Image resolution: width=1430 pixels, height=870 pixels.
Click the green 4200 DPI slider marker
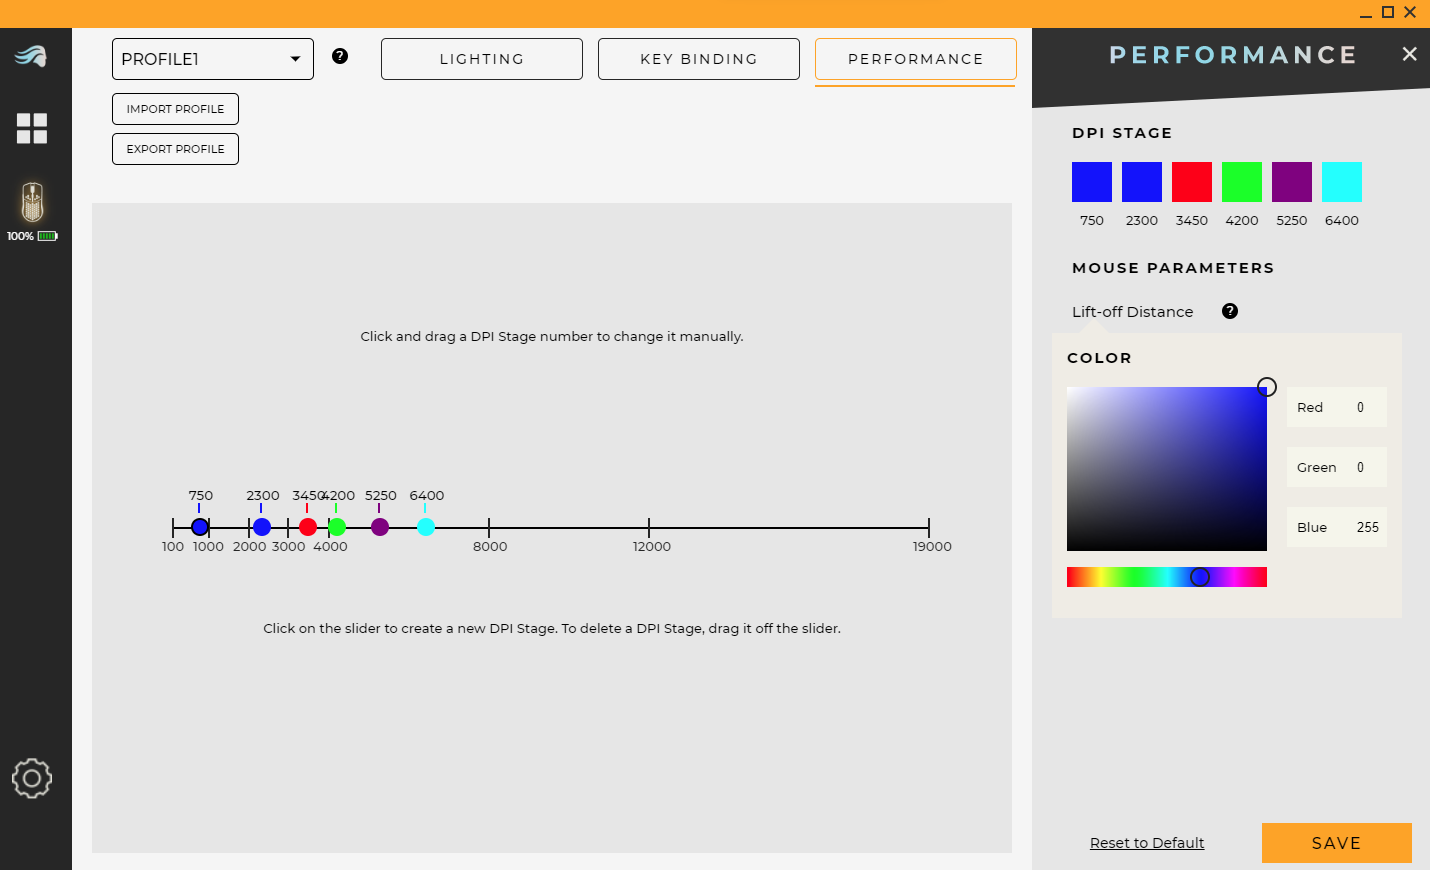337,527
